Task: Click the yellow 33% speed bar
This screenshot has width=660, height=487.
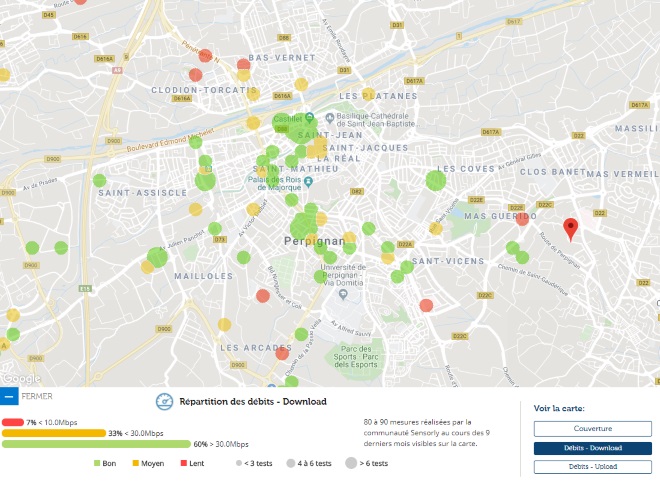Action: pos(54,433)
